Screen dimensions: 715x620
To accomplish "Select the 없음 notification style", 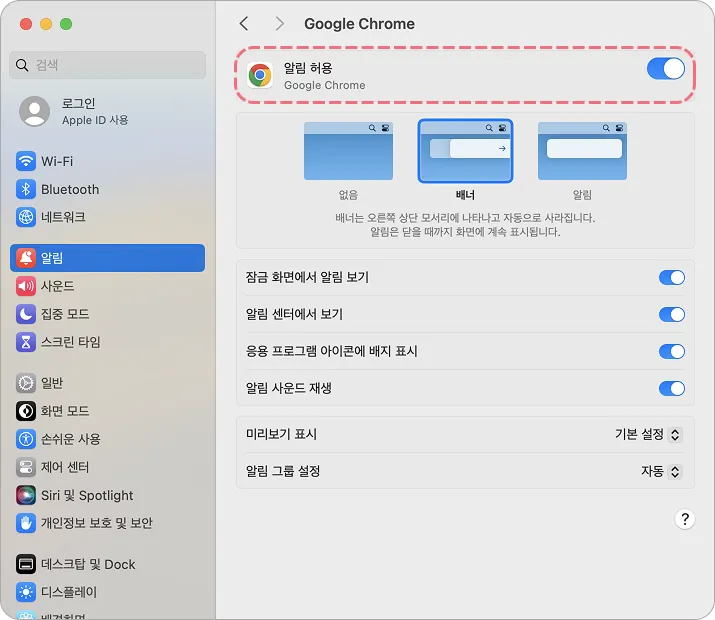I will (x=348, y=151).
